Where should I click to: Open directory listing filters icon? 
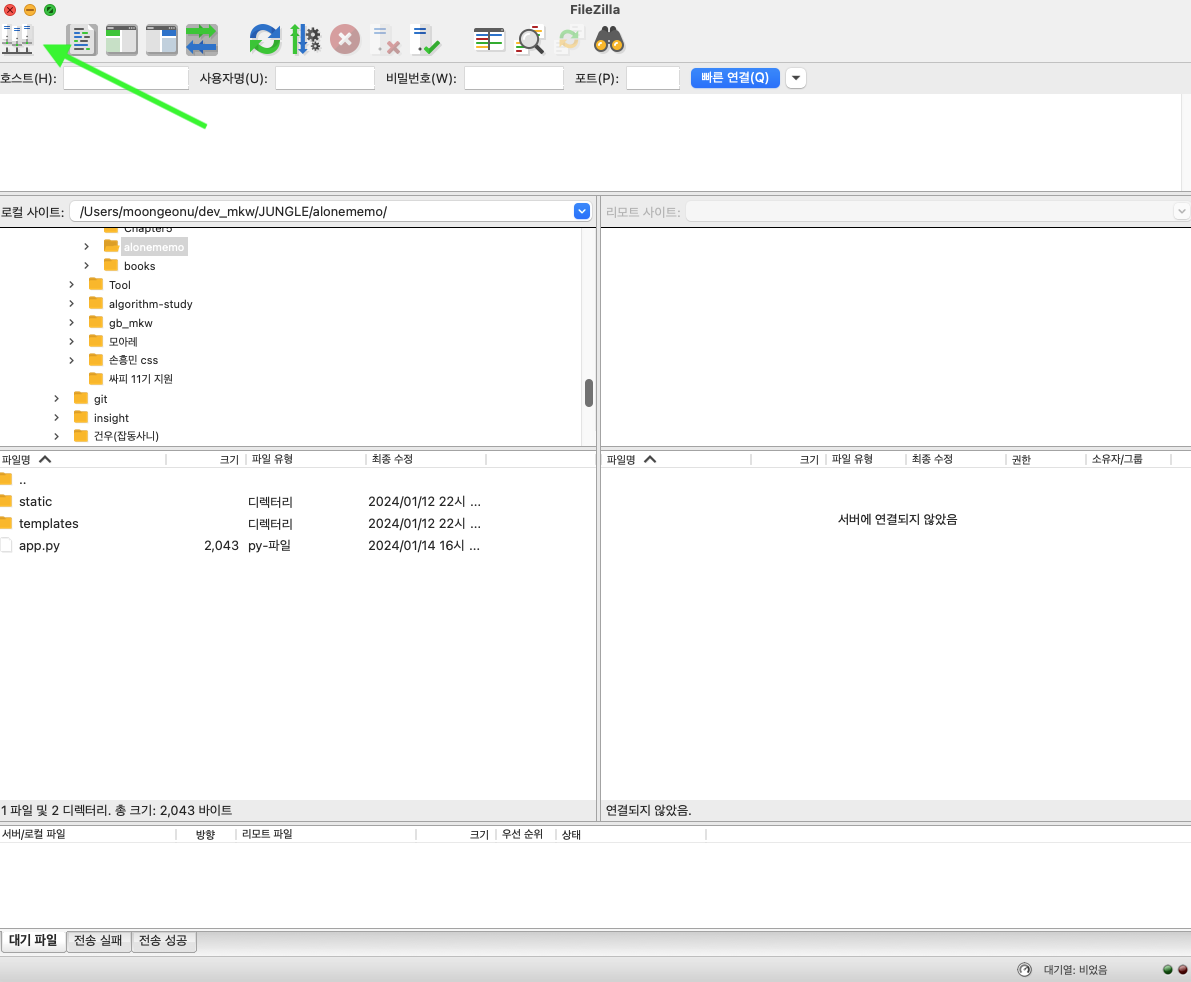[489, 39]
